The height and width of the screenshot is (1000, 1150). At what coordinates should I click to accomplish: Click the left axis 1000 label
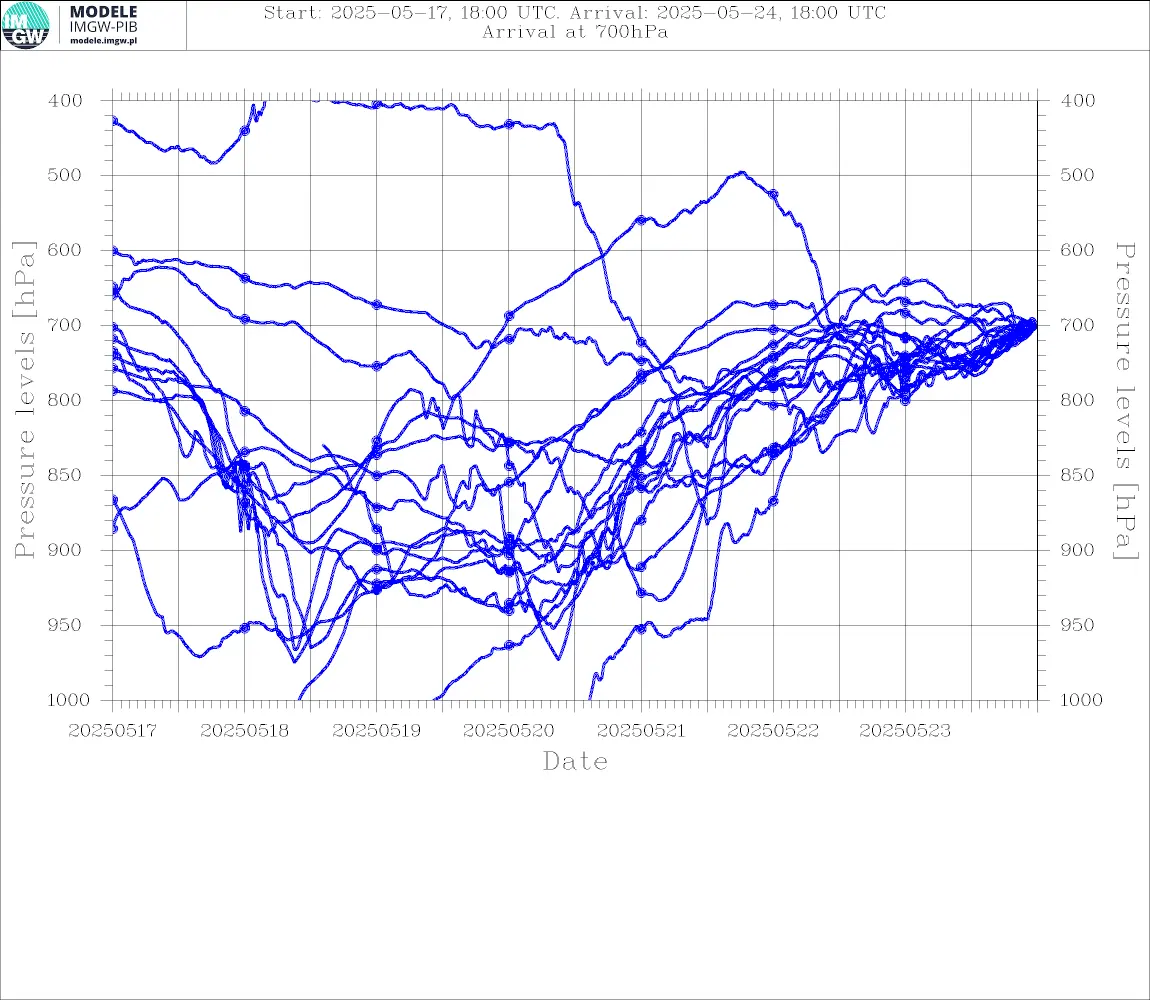69,700
